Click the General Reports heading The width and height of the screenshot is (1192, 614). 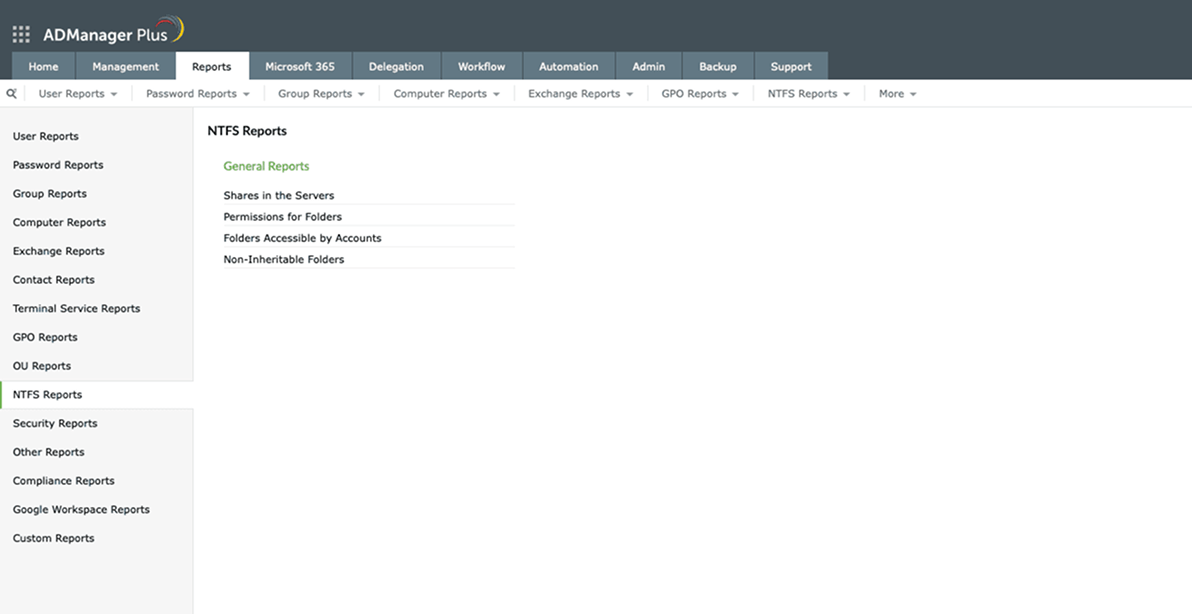click(266, 166)
